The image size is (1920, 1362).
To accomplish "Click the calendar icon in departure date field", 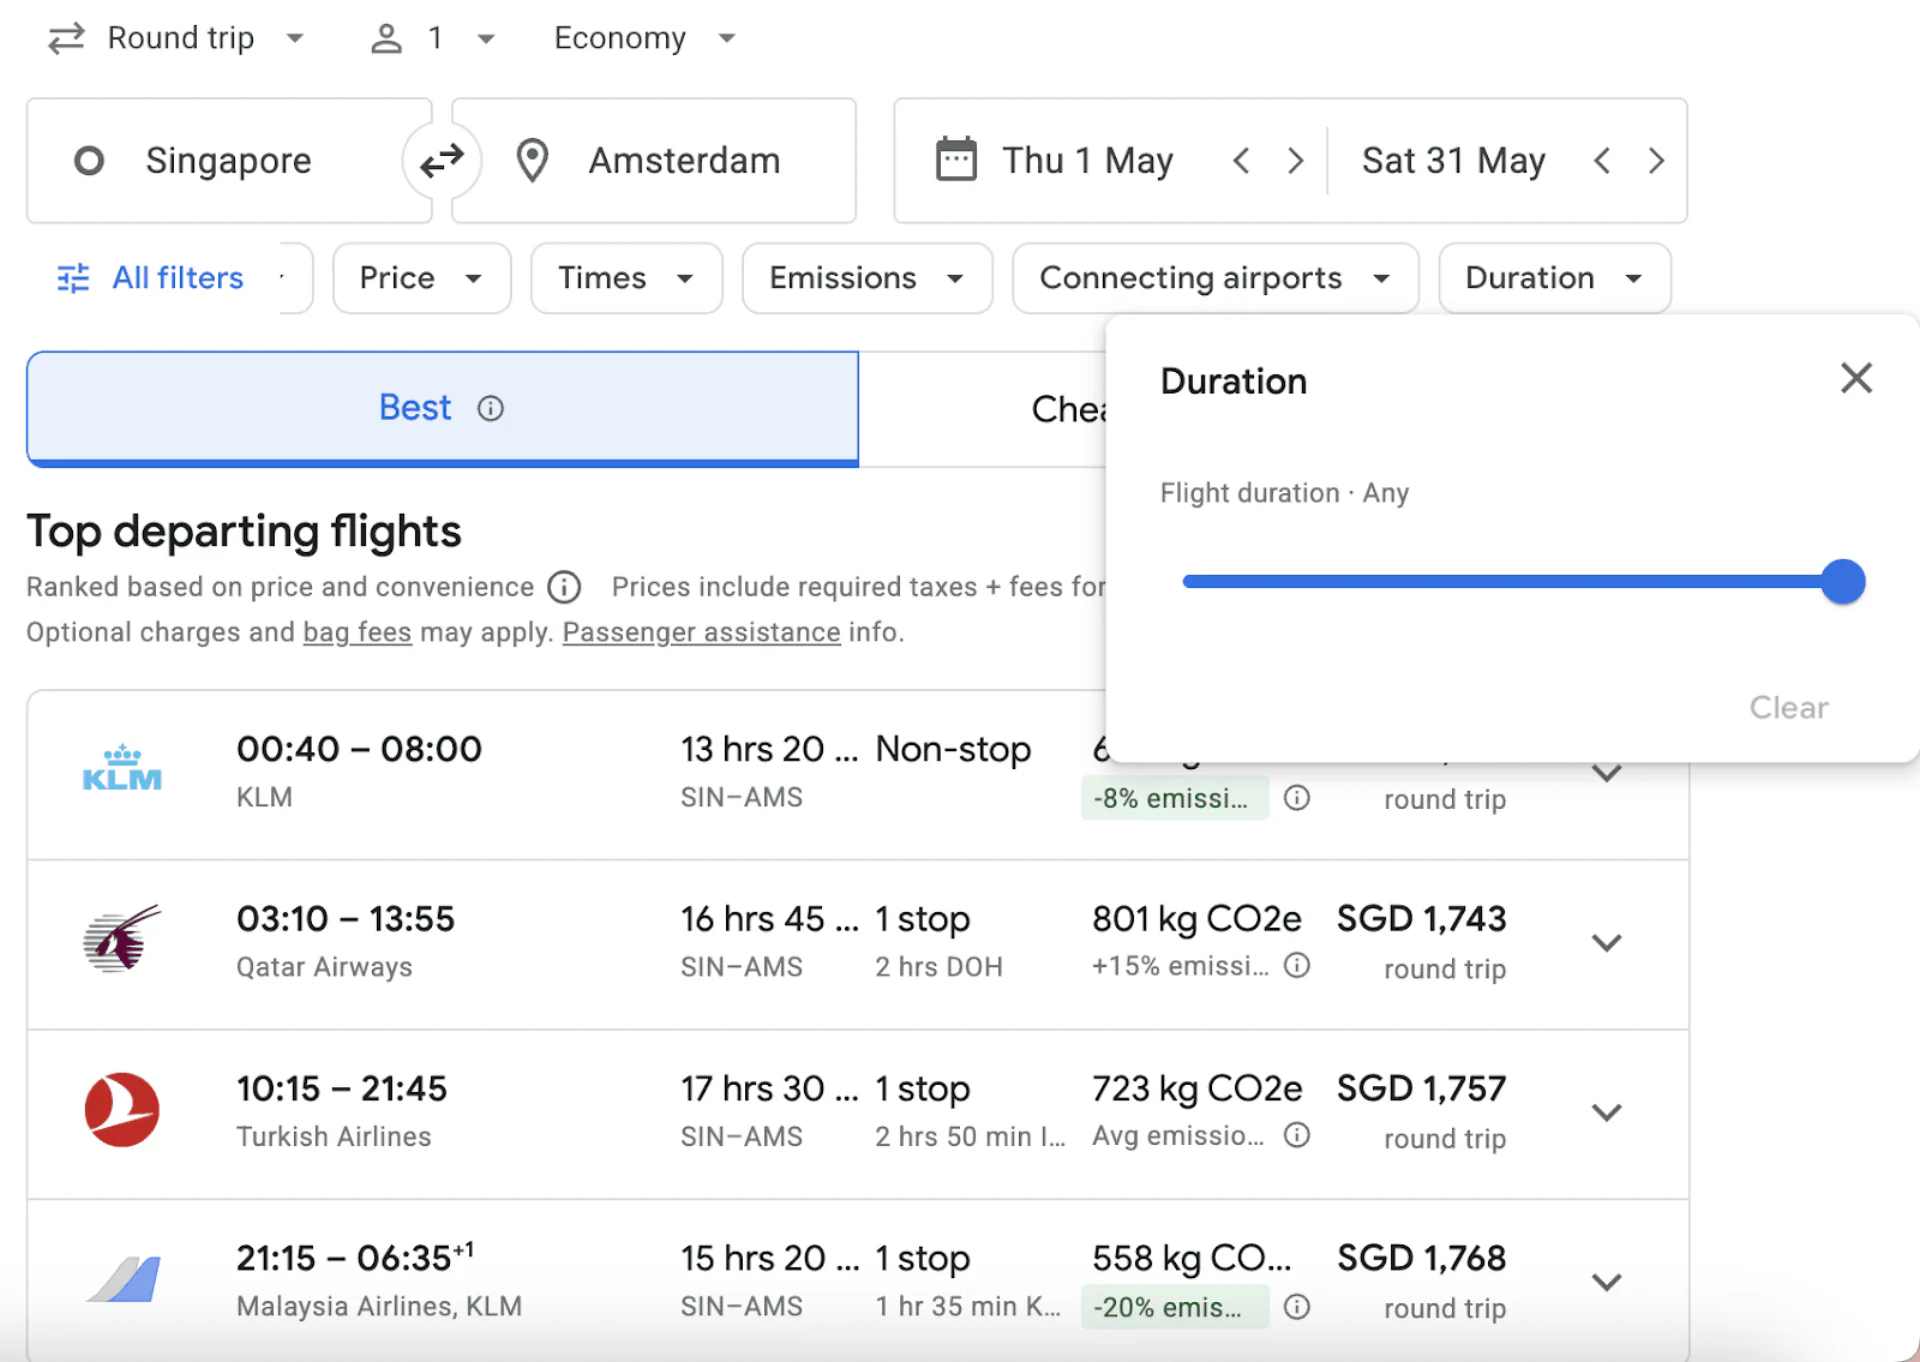I will tap(955, 160).
